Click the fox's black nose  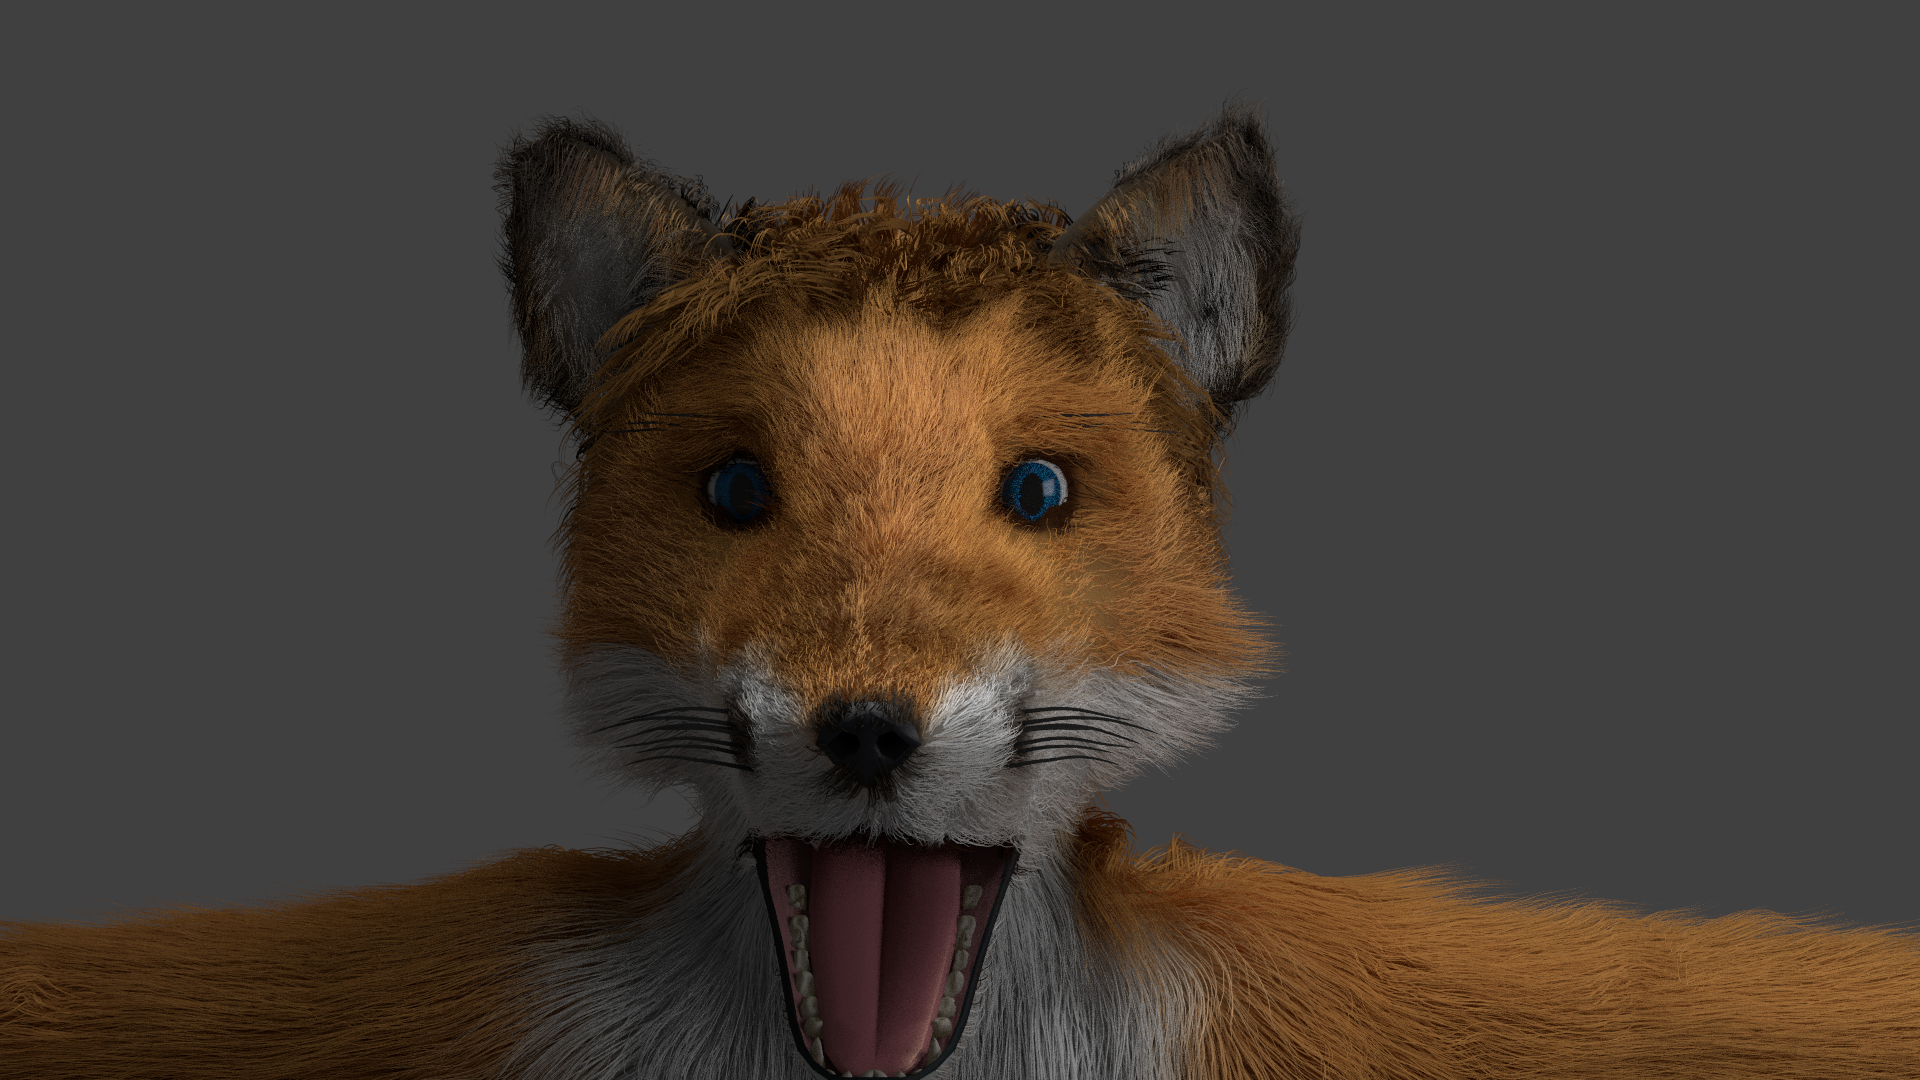866,741
